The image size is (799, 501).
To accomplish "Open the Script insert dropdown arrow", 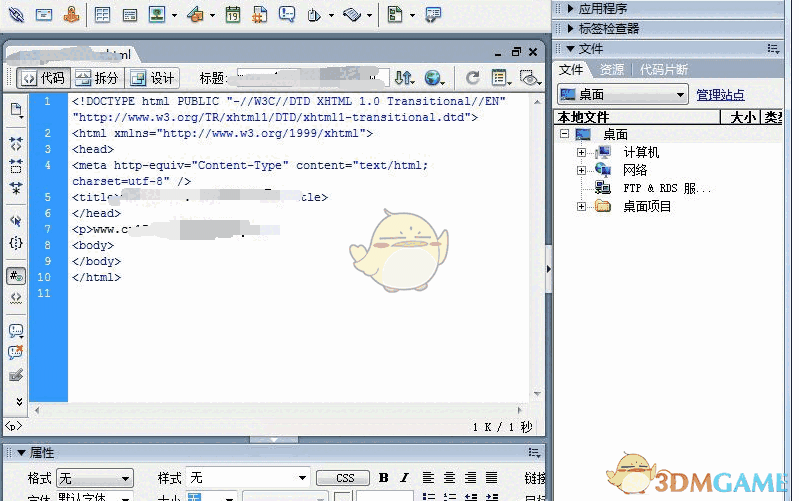I will [x=369, y=15].
